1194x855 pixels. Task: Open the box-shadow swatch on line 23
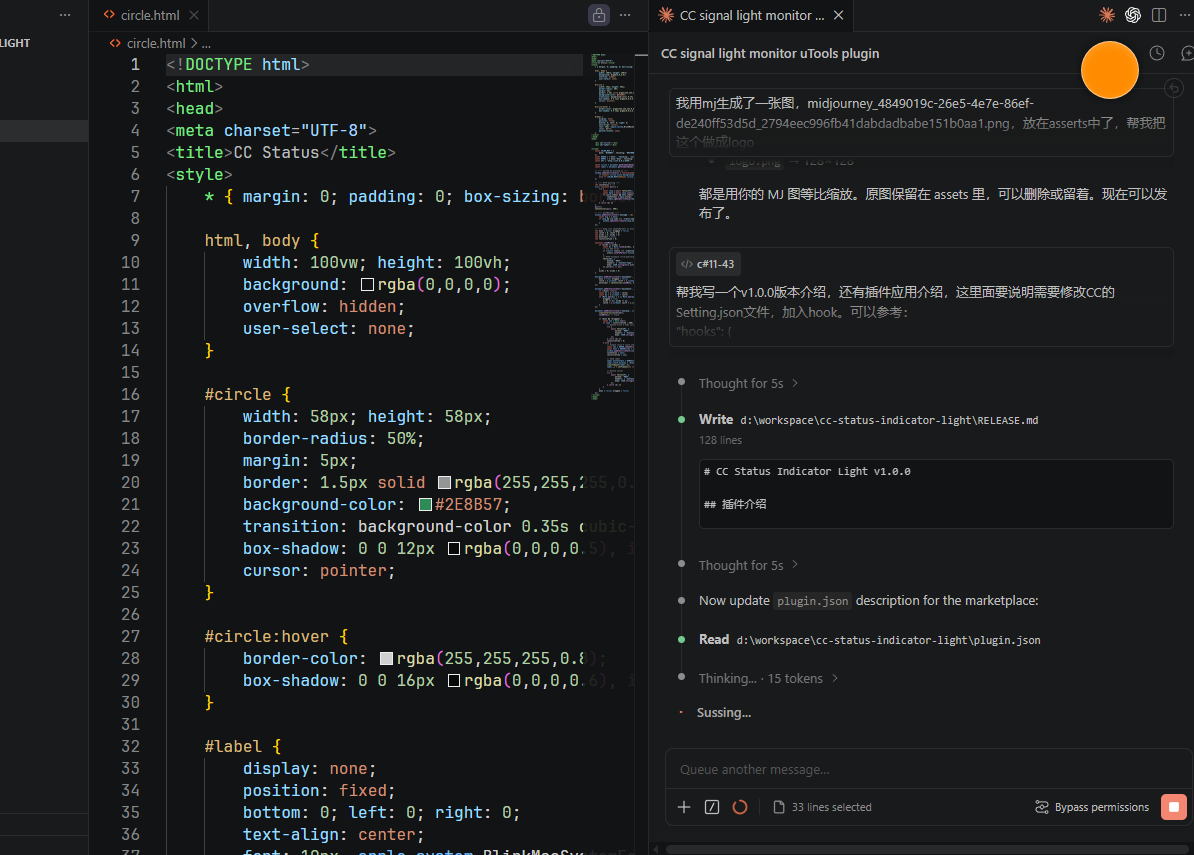click(x=453, y=549)
